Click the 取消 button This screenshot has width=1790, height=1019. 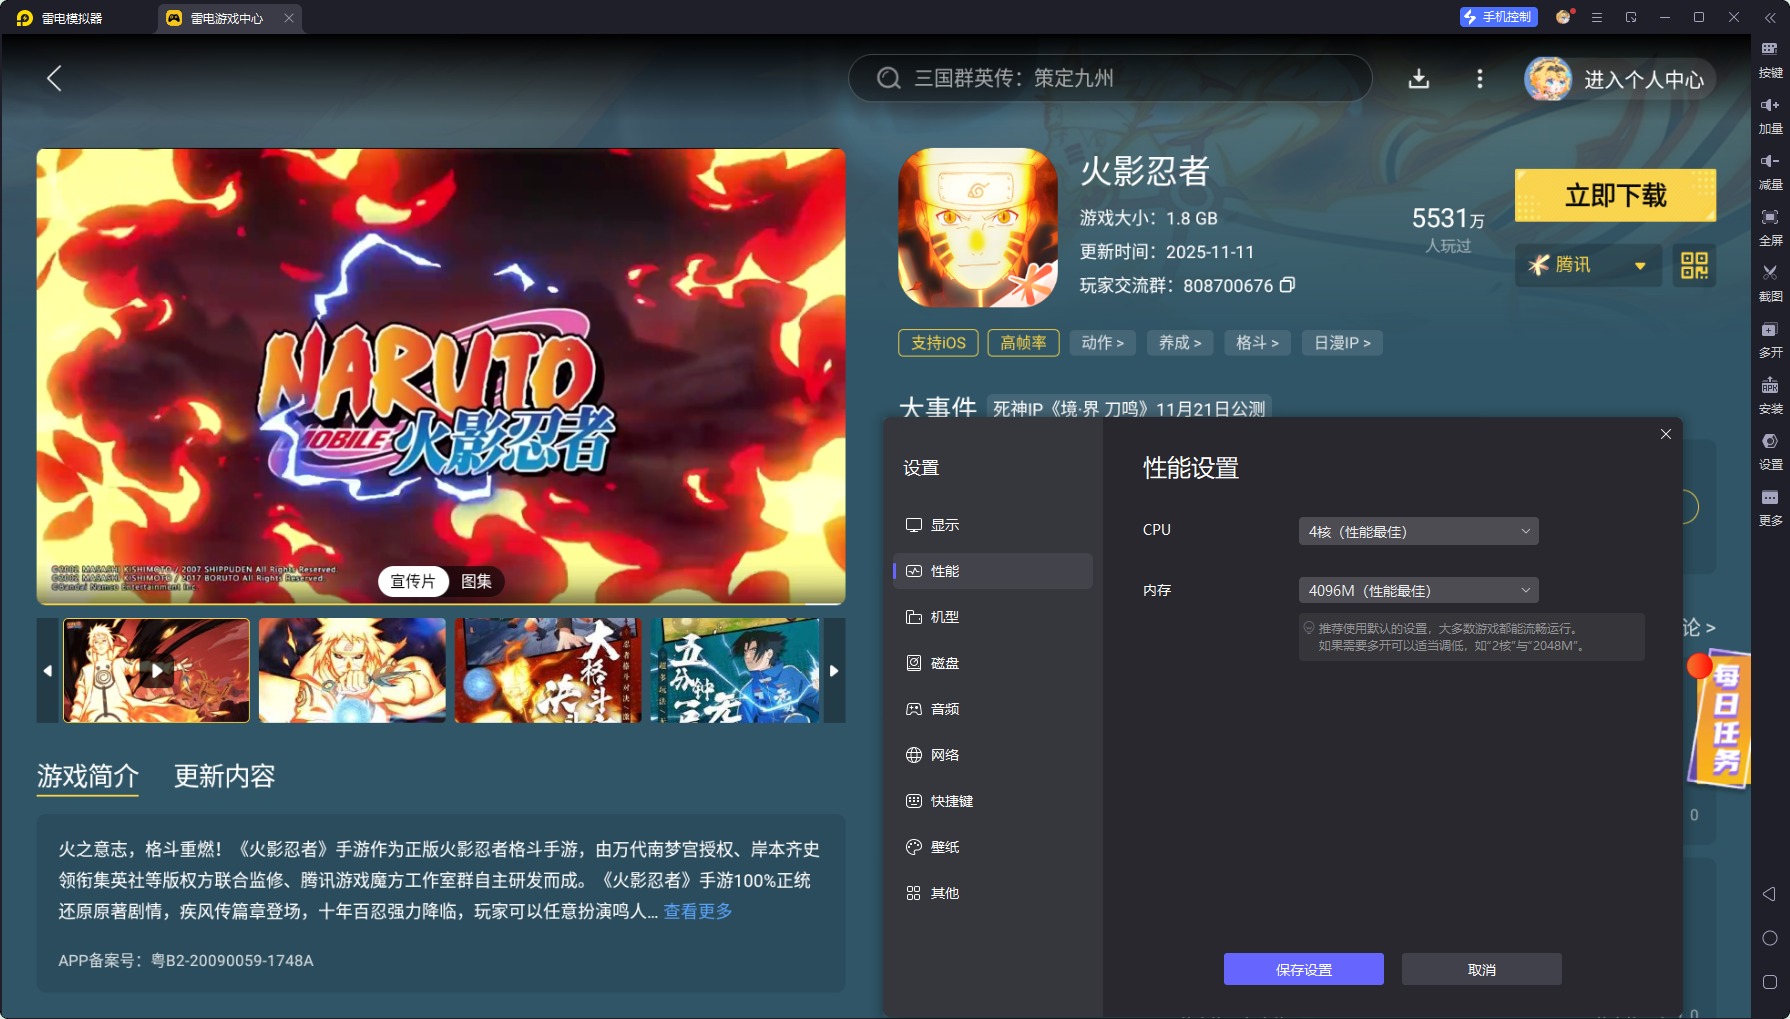click(1482, 969)
